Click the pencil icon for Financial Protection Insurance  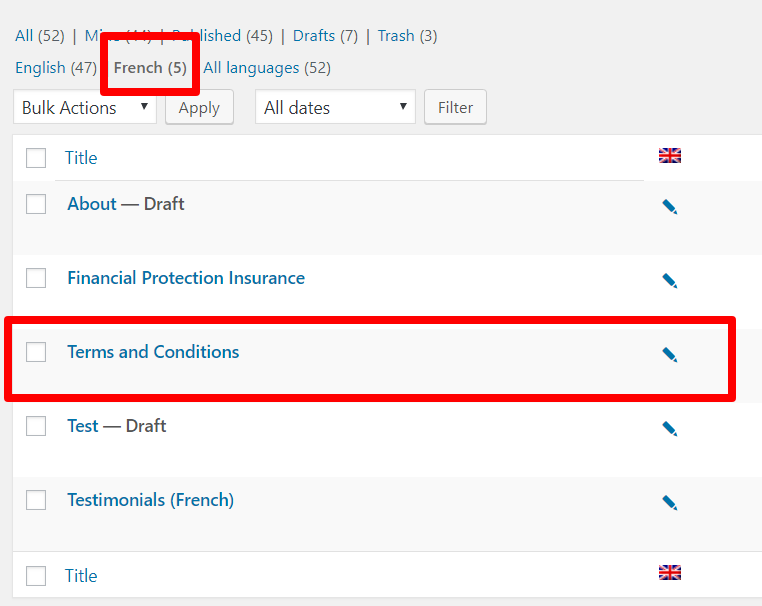pyautogui.click(x=670, y=281)
